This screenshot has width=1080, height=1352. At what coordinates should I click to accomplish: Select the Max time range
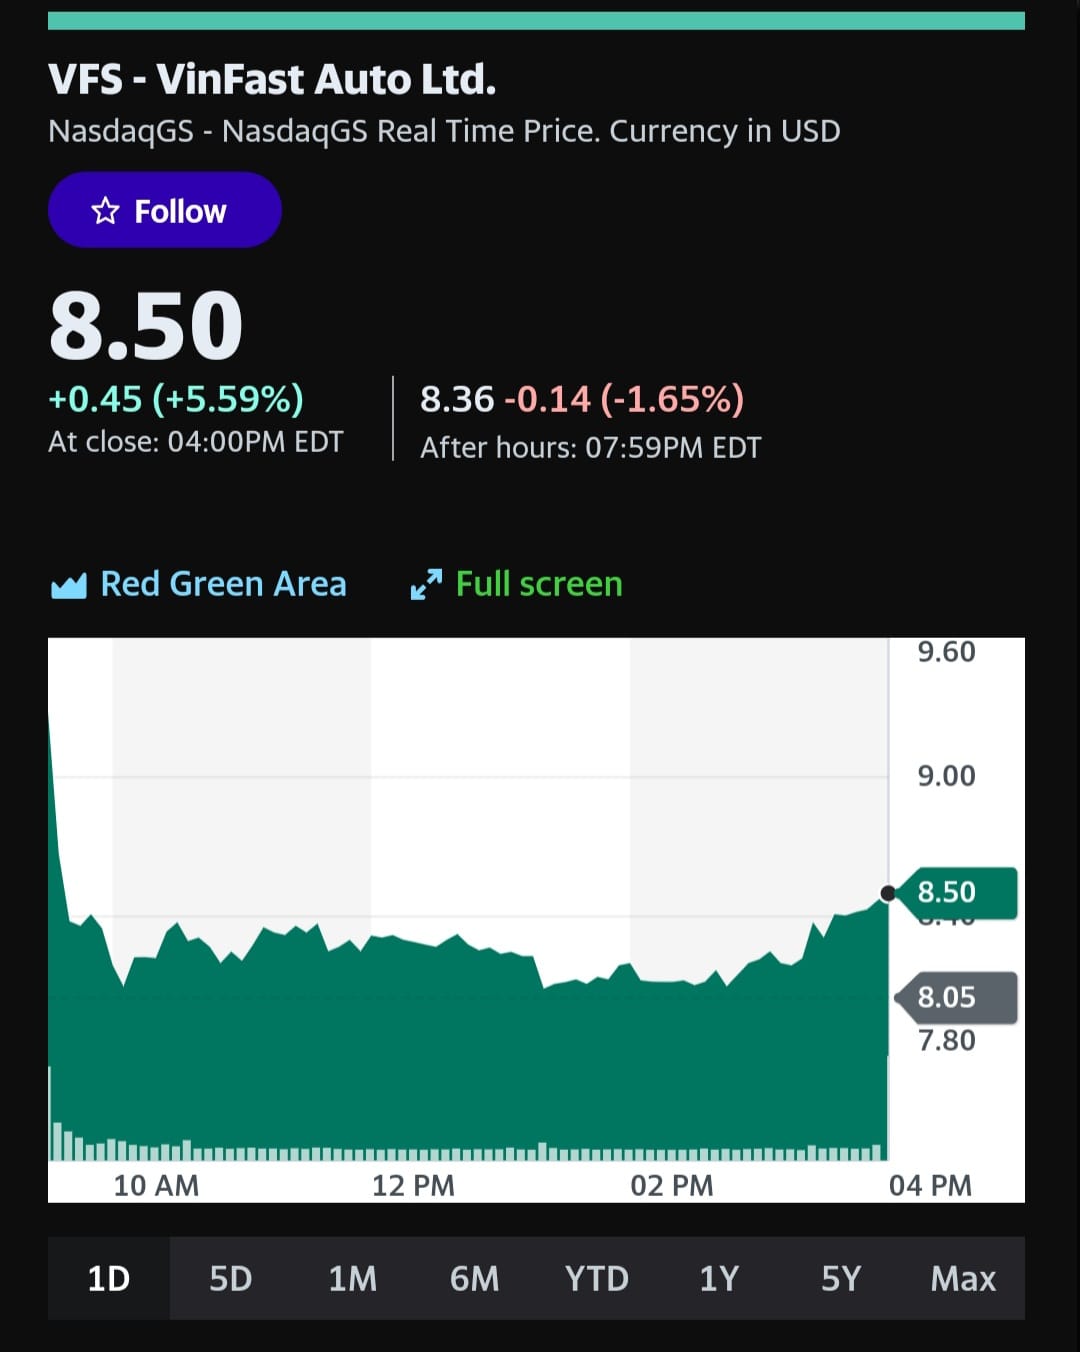[963, 1278]
